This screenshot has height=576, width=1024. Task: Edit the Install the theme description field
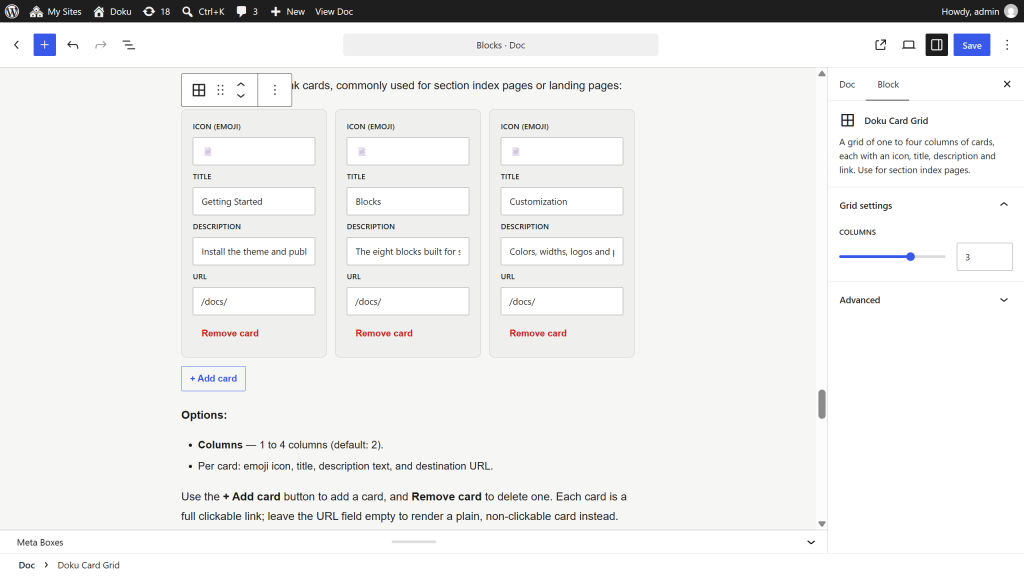tap(254, 251)
